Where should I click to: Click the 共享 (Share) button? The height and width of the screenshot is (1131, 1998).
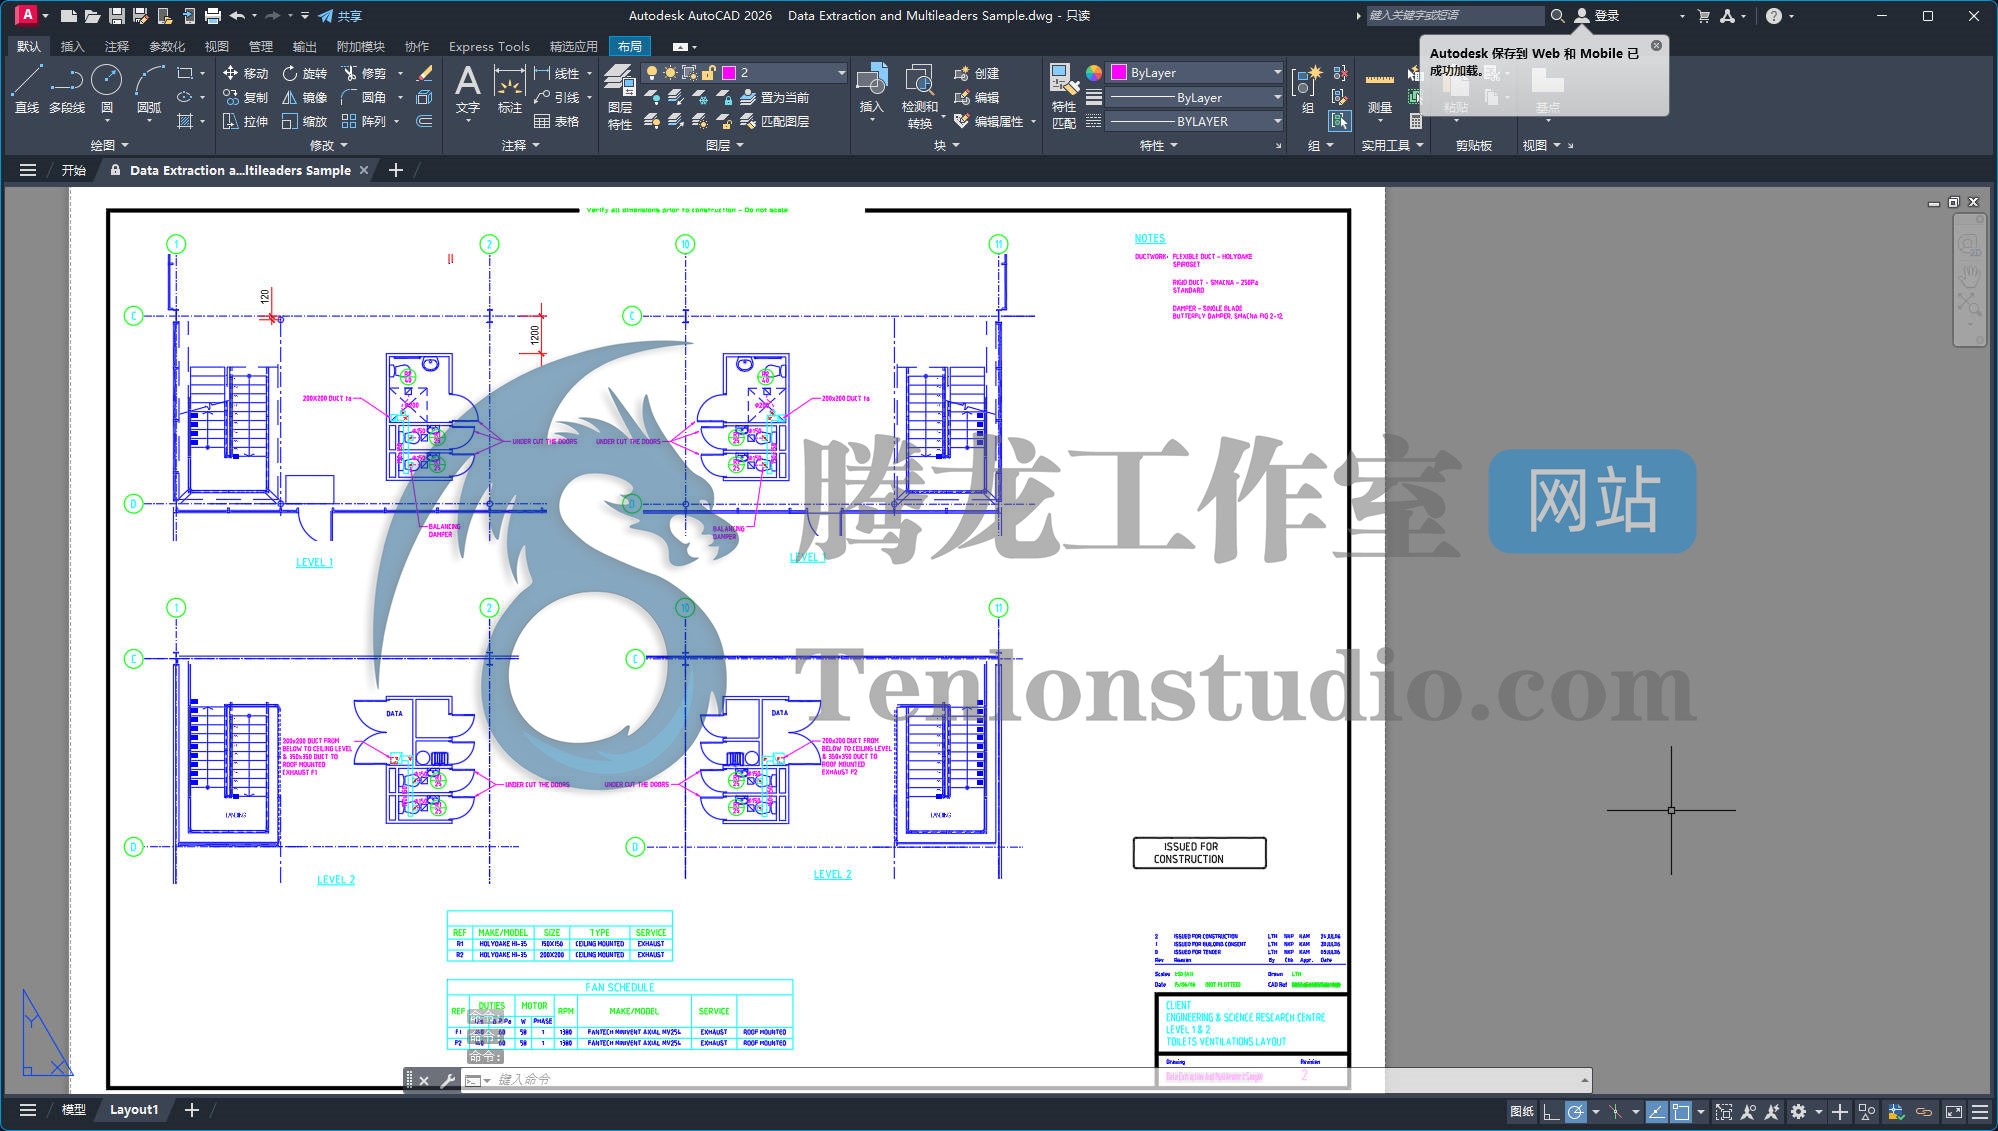pos(340,16)
